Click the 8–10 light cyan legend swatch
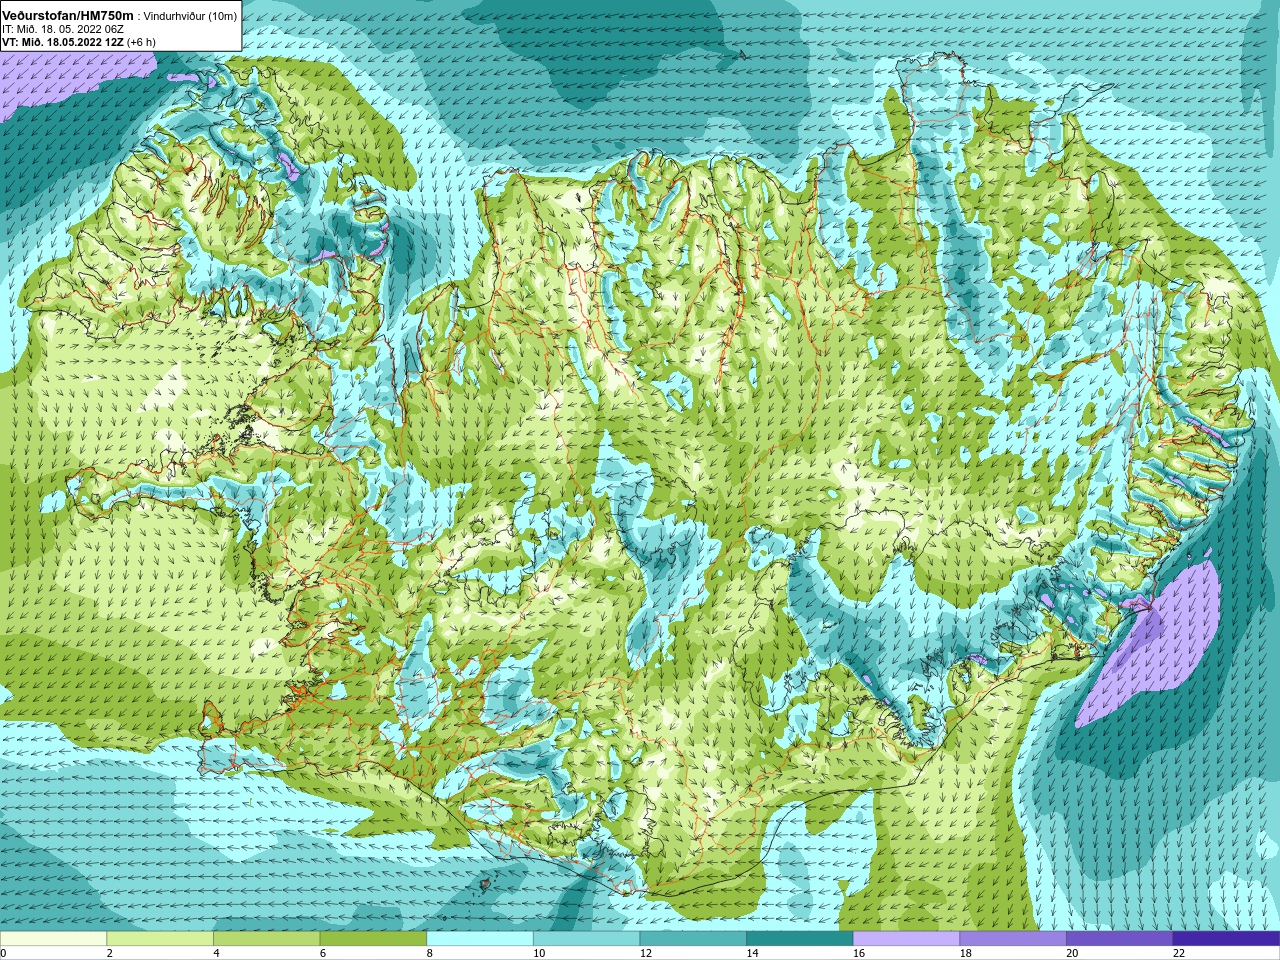This screenshot has width=1280, height=960. point(480,939)
